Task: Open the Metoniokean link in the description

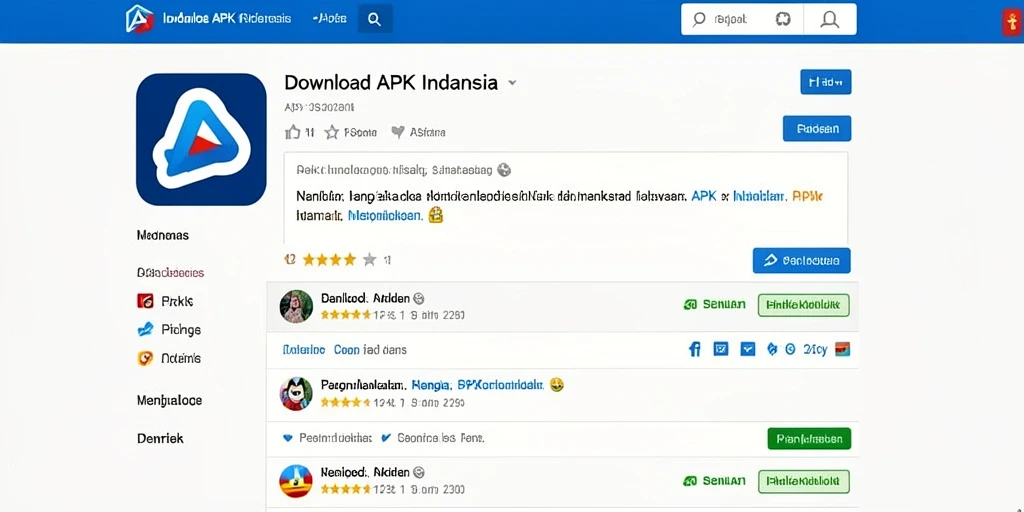Action: coord(385,214)
